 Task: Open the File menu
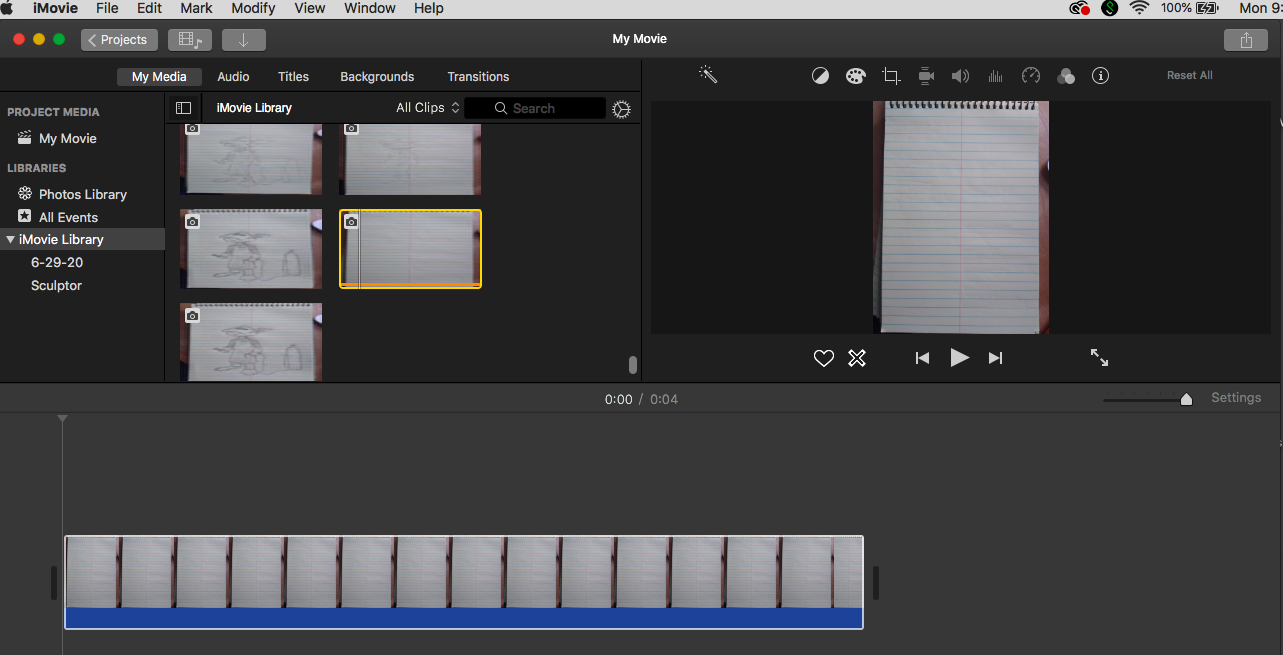[107, 8]
